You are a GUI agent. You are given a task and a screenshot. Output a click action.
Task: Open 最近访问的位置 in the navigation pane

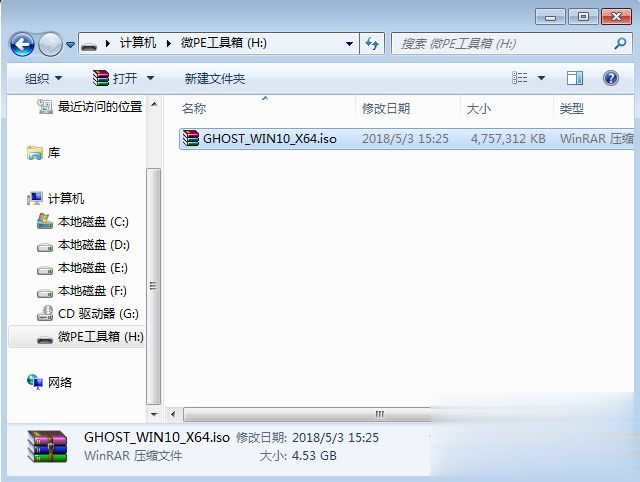point(100,107)
